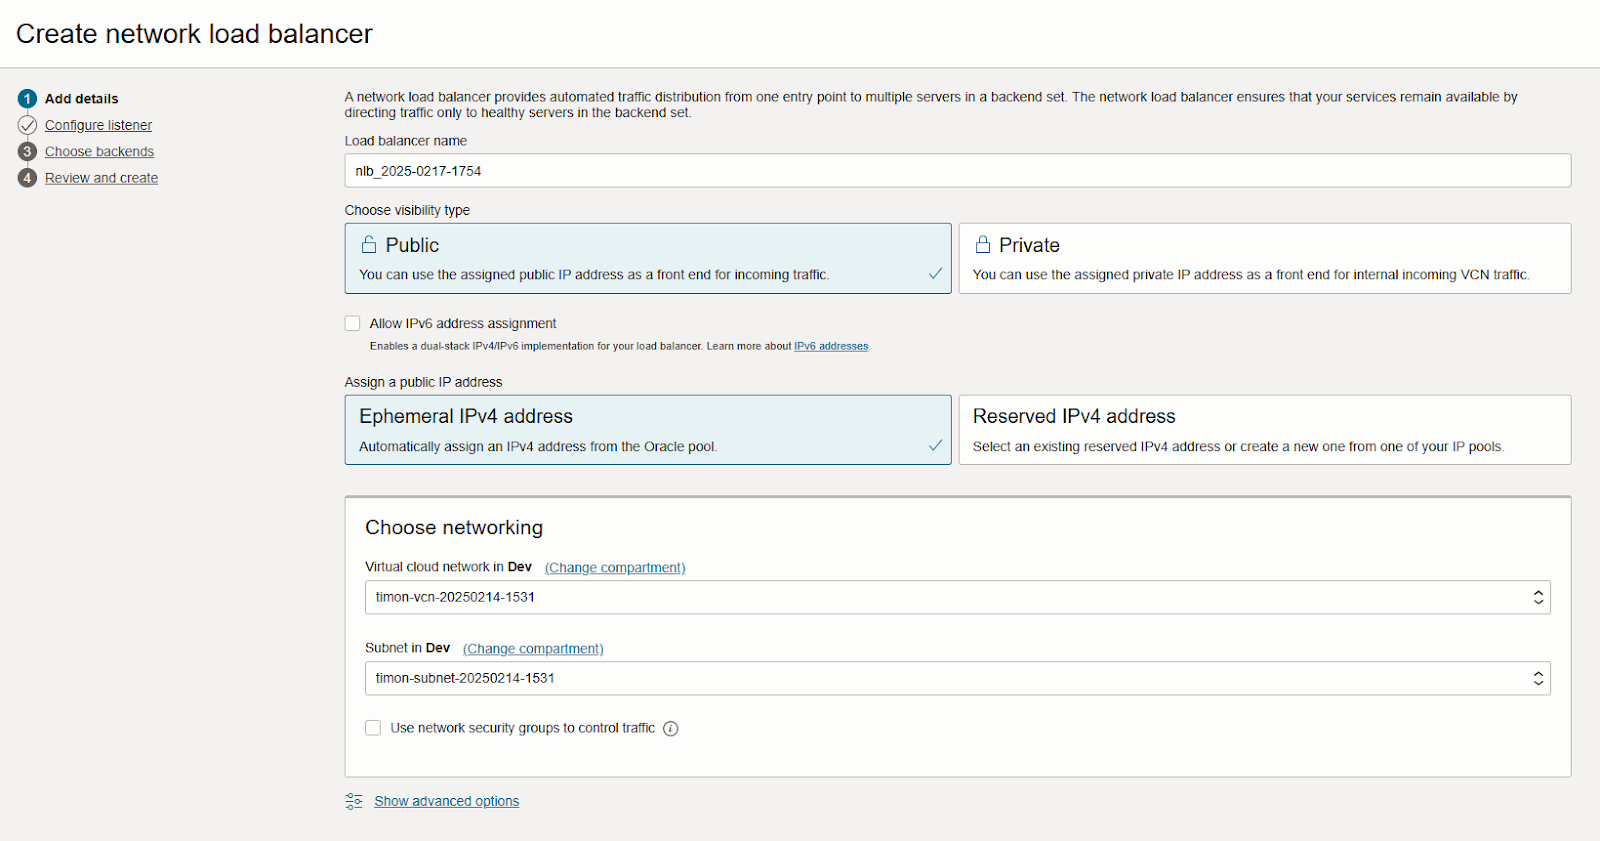1600x841 pixels.
Task: Click the step 1 Add details circle icon
Action: pos(27,98)
